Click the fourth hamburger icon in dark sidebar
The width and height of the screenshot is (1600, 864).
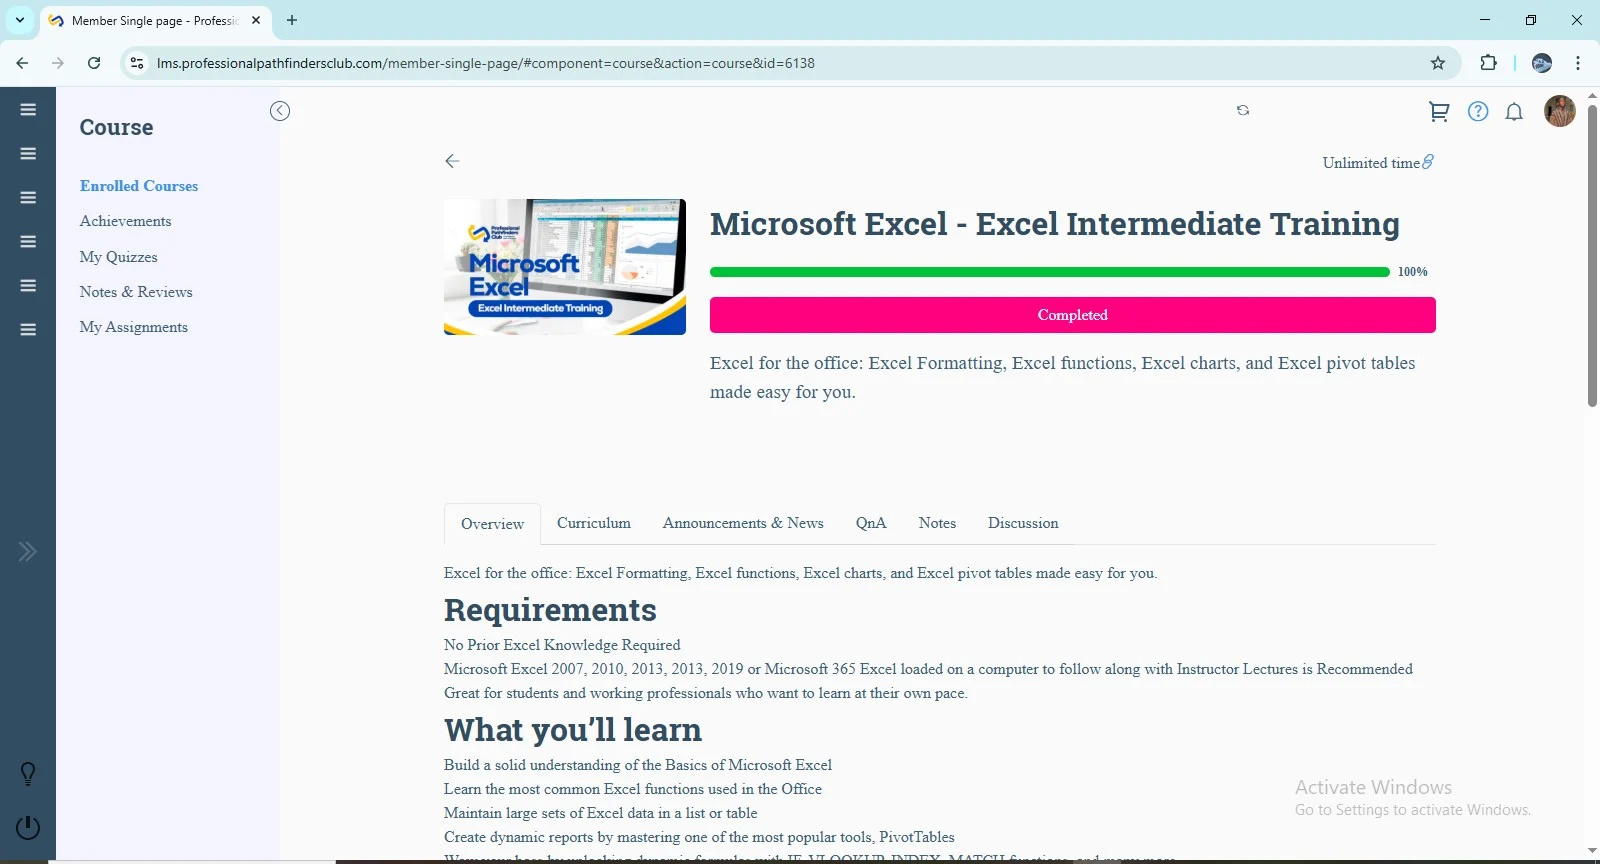coord(28,241)
